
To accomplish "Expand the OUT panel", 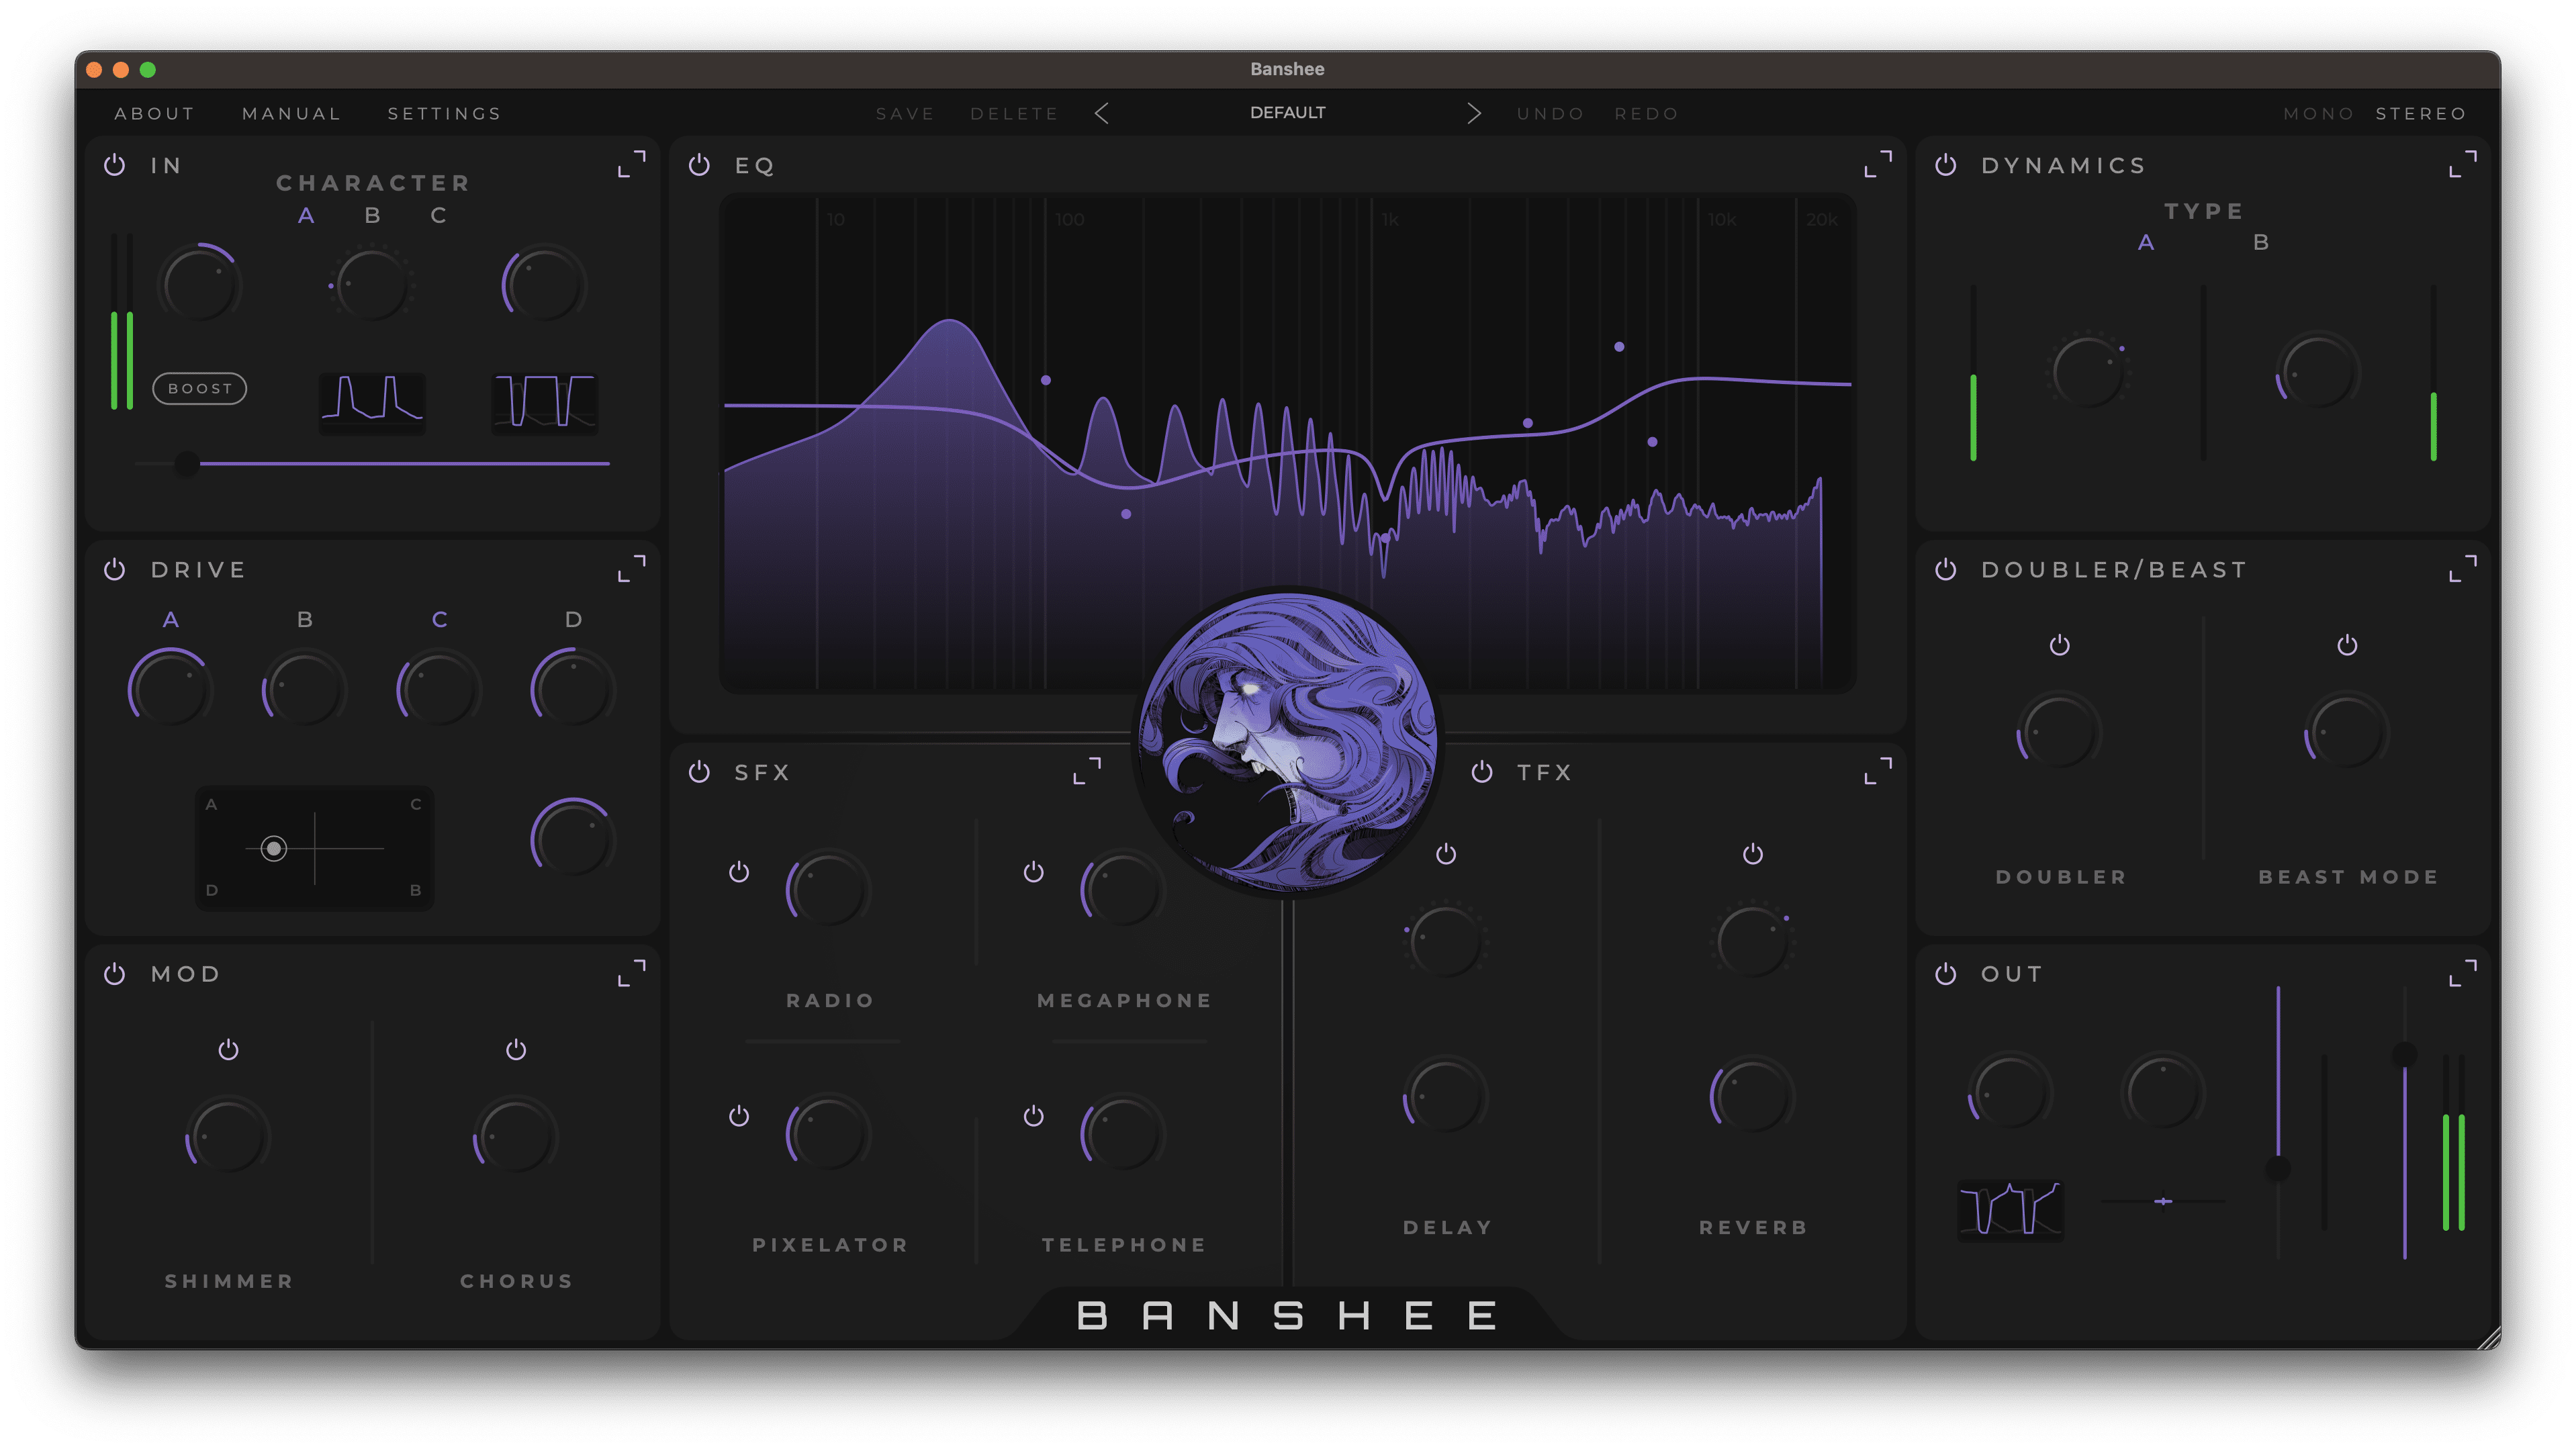I will point(2463,973).
